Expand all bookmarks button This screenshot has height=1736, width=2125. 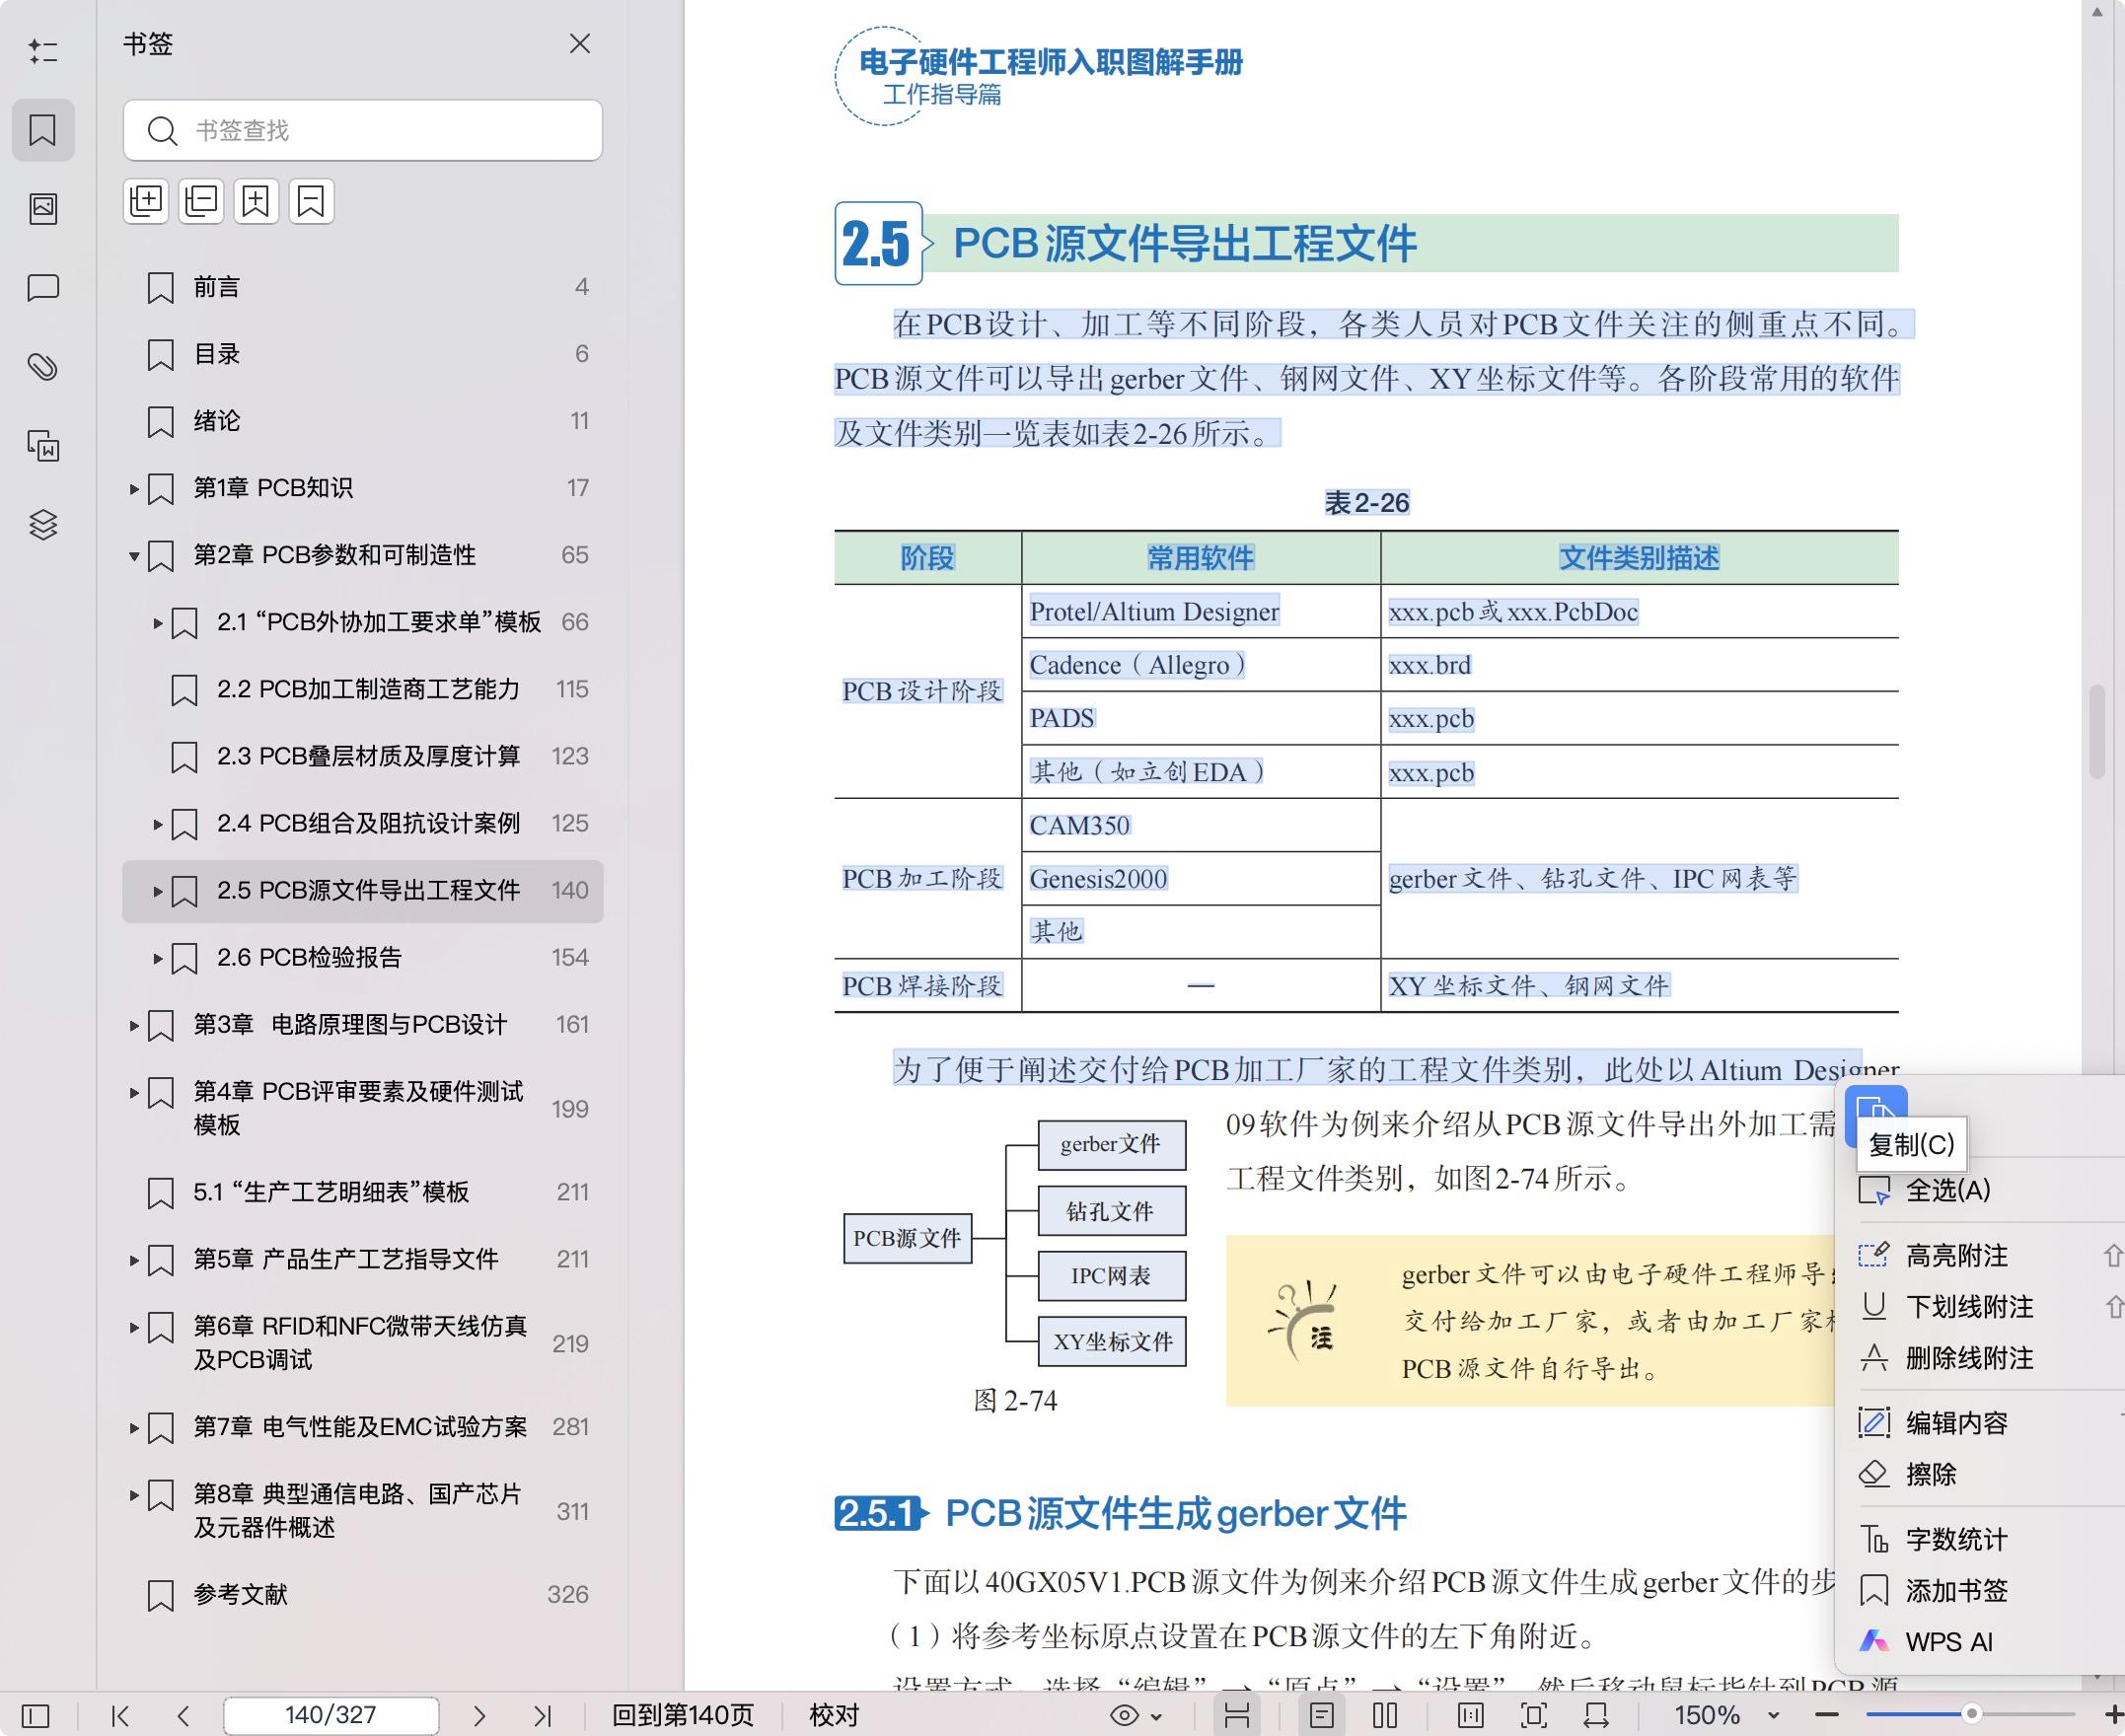click(x=146, y=201)
